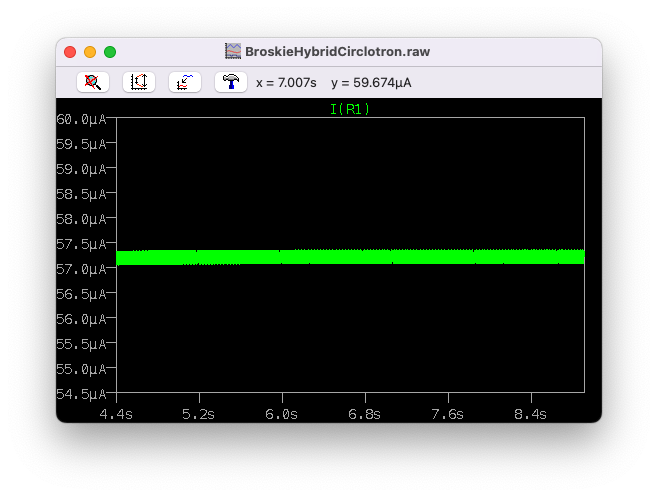Image resolution: width=658 pixels, height=497 pixels.
Task: Click the 8.4s x-axis label
Action: click(531, 415)
